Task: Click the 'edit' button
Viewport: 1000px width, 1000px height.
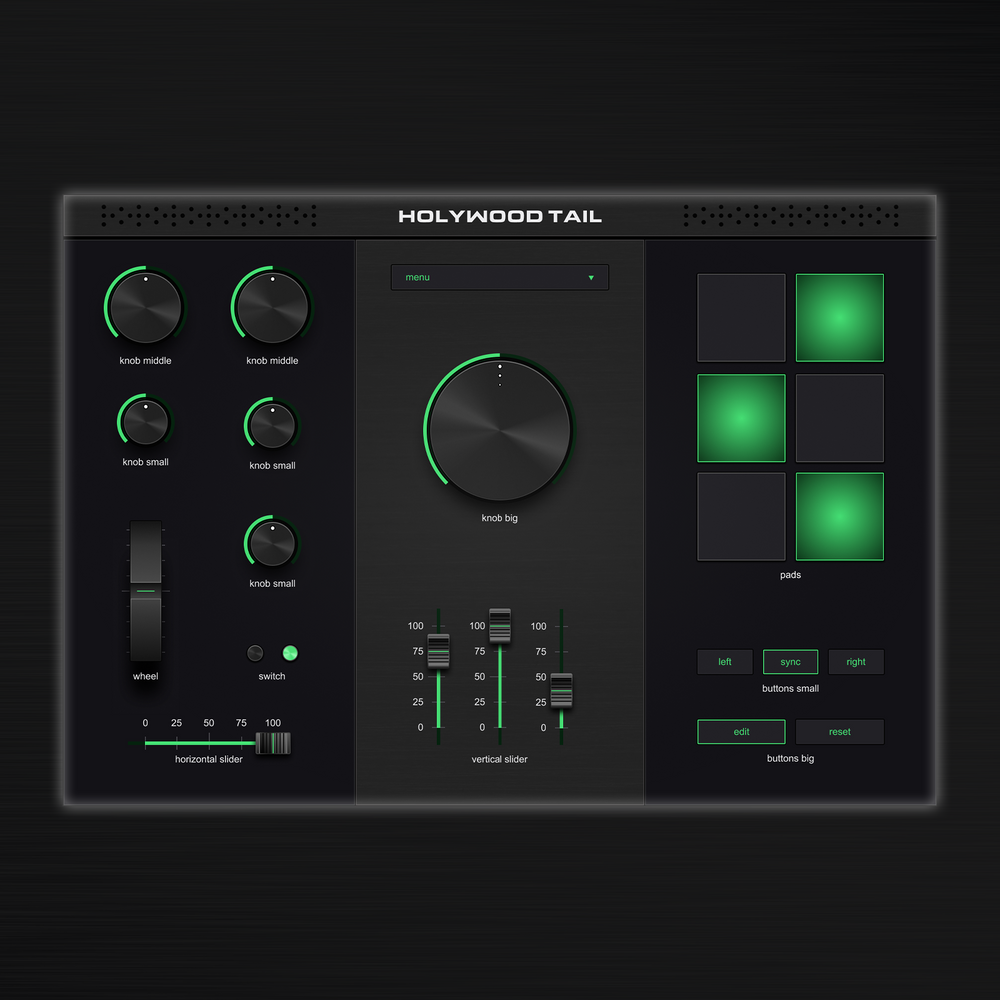Action: [x=741, y=731]
